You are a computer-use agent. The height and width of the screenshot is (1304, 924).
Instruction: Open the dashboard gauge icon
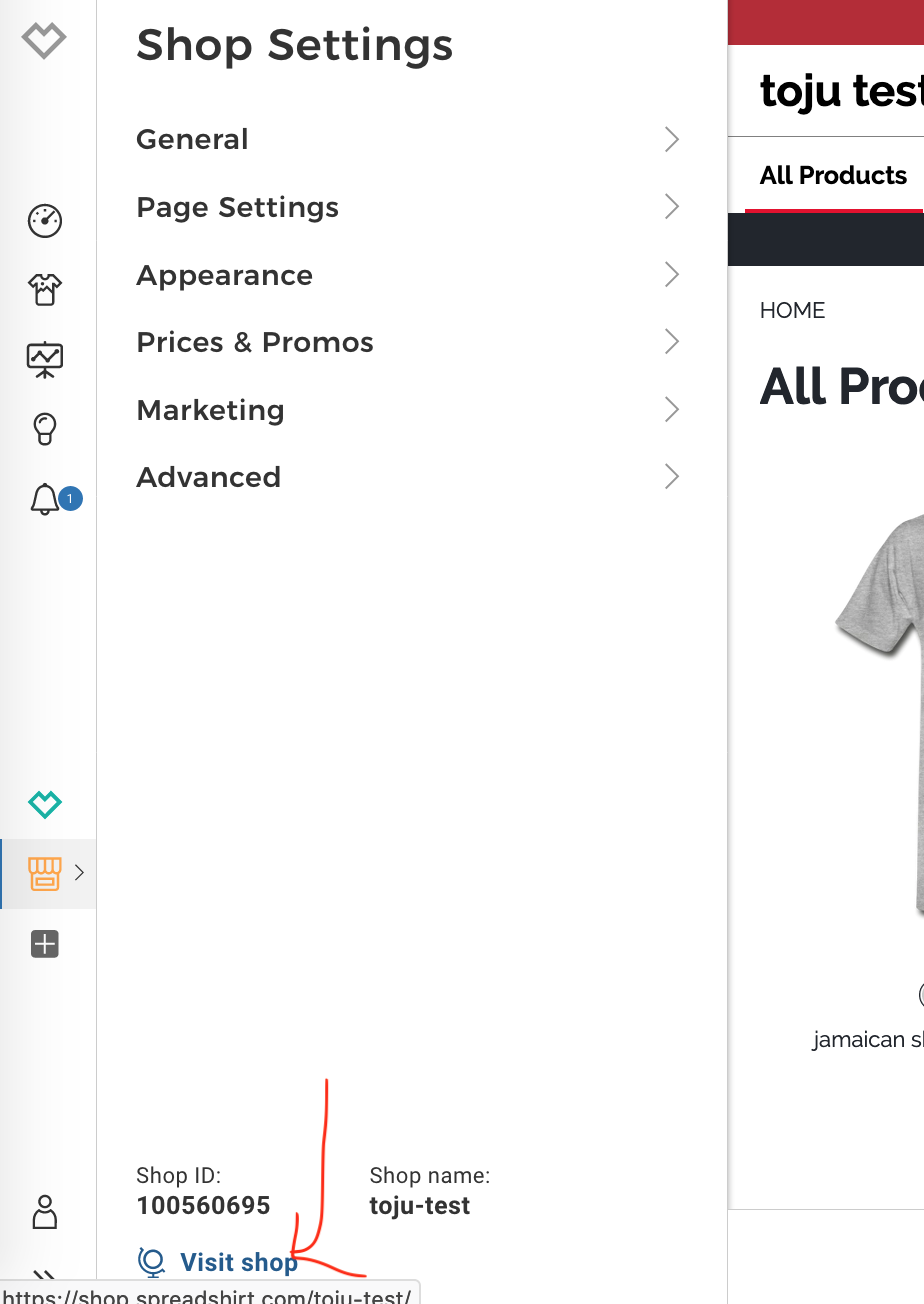pos(45,221)
